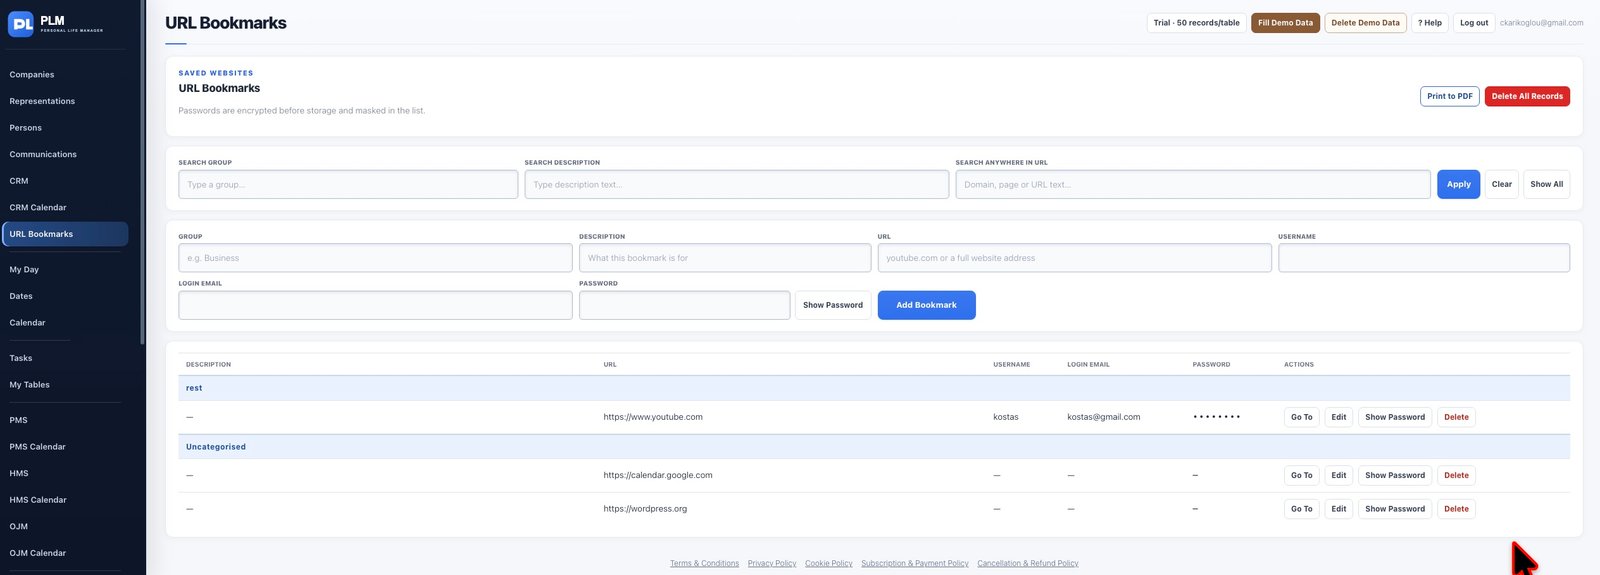Focus the Search Group field

coord(348,184)
